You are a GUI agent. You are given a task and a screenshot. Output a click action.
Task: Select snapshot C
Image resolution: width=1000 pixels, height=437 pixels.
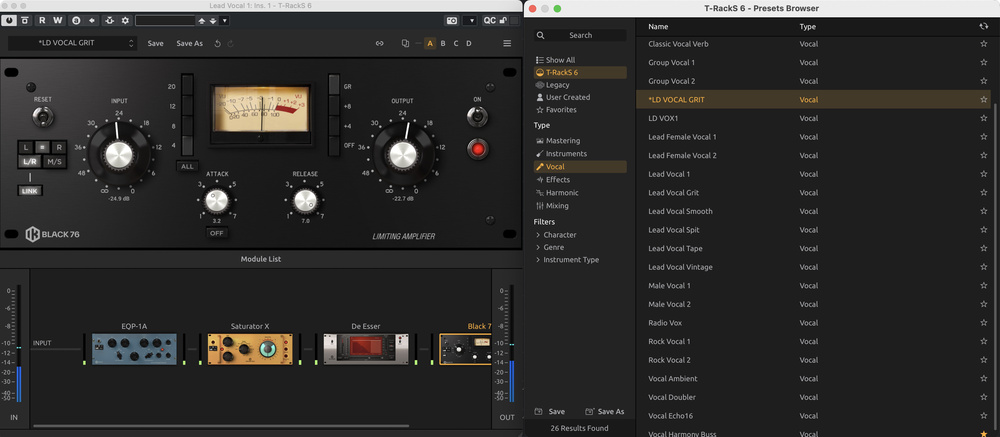click(x=455, y=43)
